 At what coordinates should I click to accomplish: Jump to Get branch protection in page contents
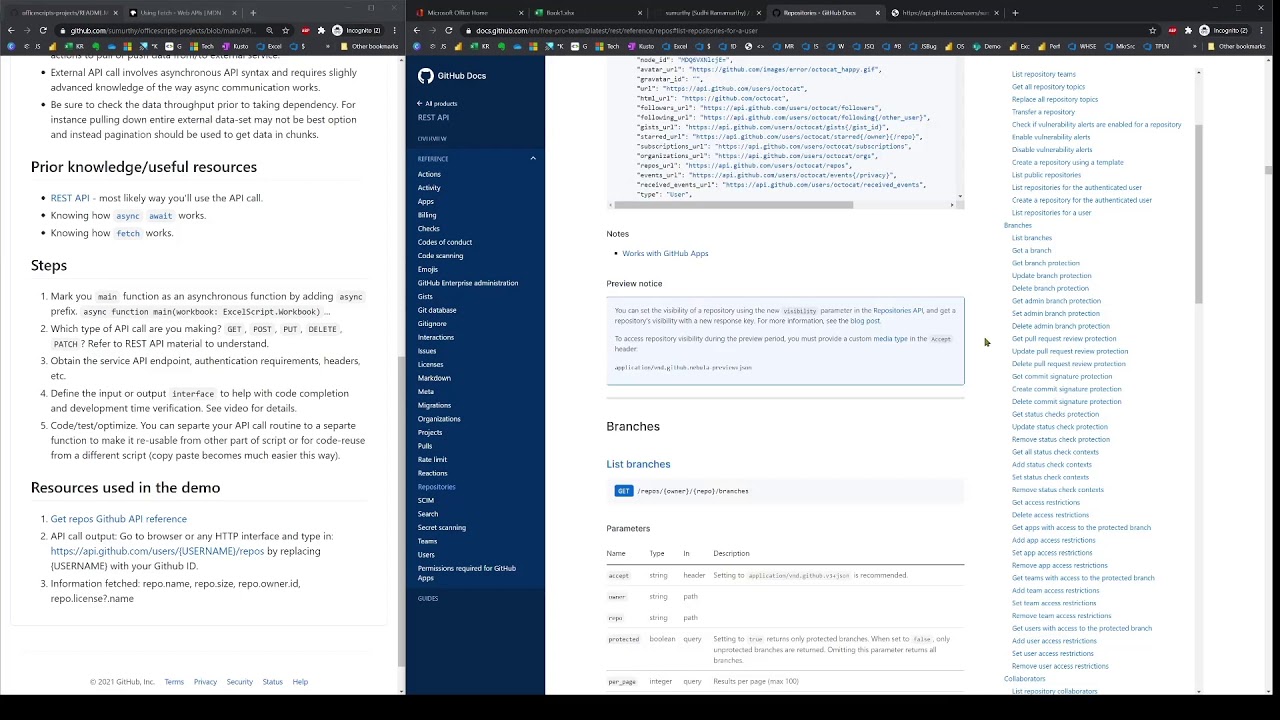pyautogui.click(x=1046, y=263)
